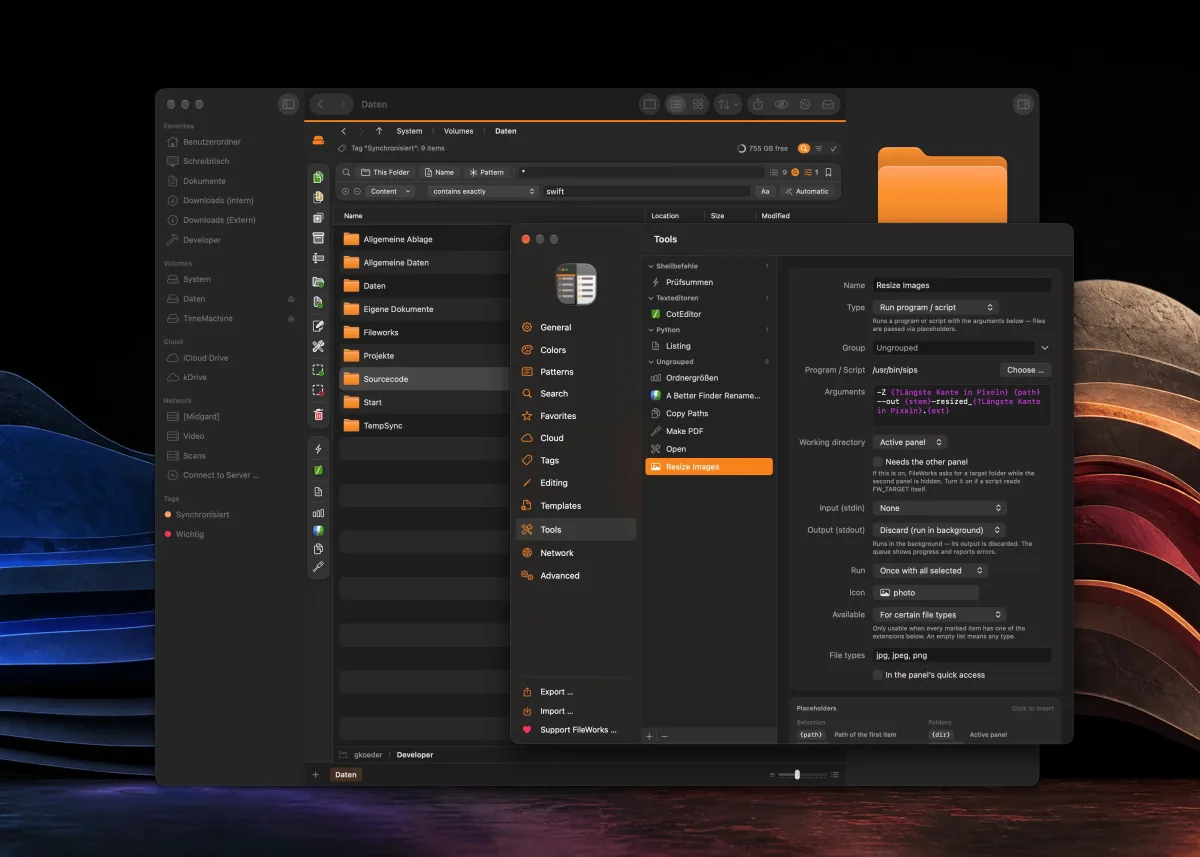The image size is (1200, 857).
Task: Enable In the panel's quick access
Action: pyautogui.click(x=878, y=675)
